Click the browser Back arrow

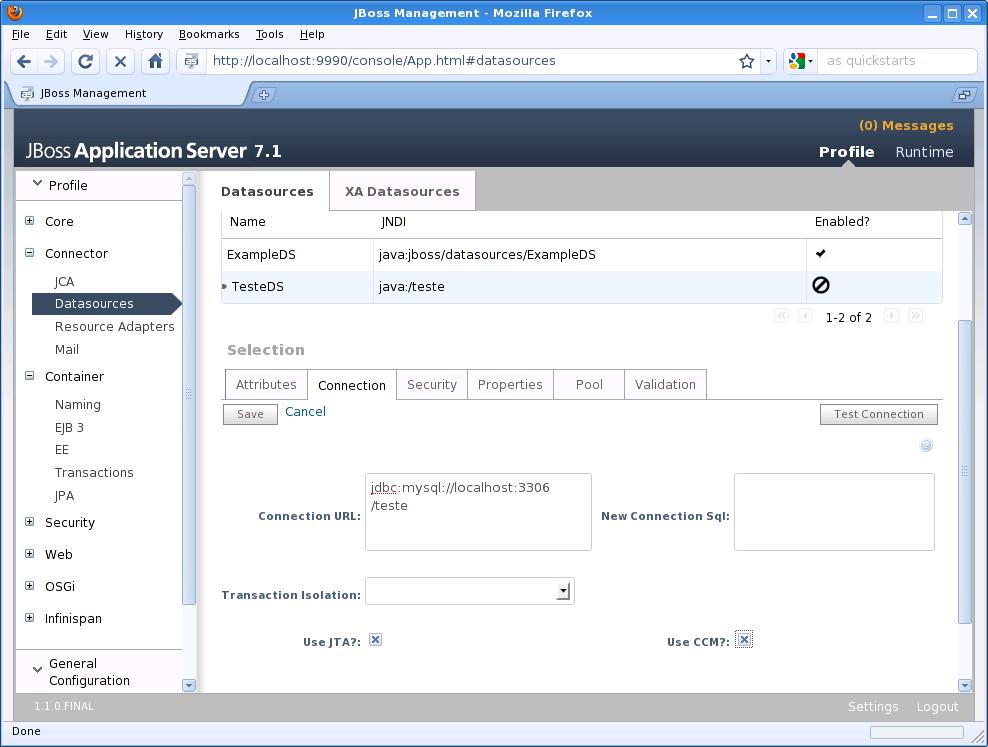(x=24, y=61)
